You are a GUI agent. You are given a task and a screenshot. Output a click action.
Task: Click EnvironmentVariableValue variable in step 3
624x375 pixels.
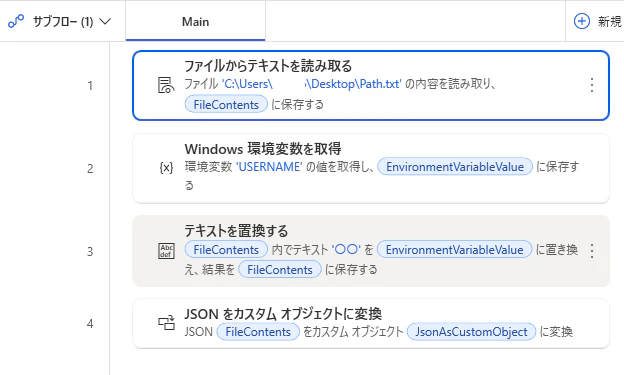click(454, 250)
